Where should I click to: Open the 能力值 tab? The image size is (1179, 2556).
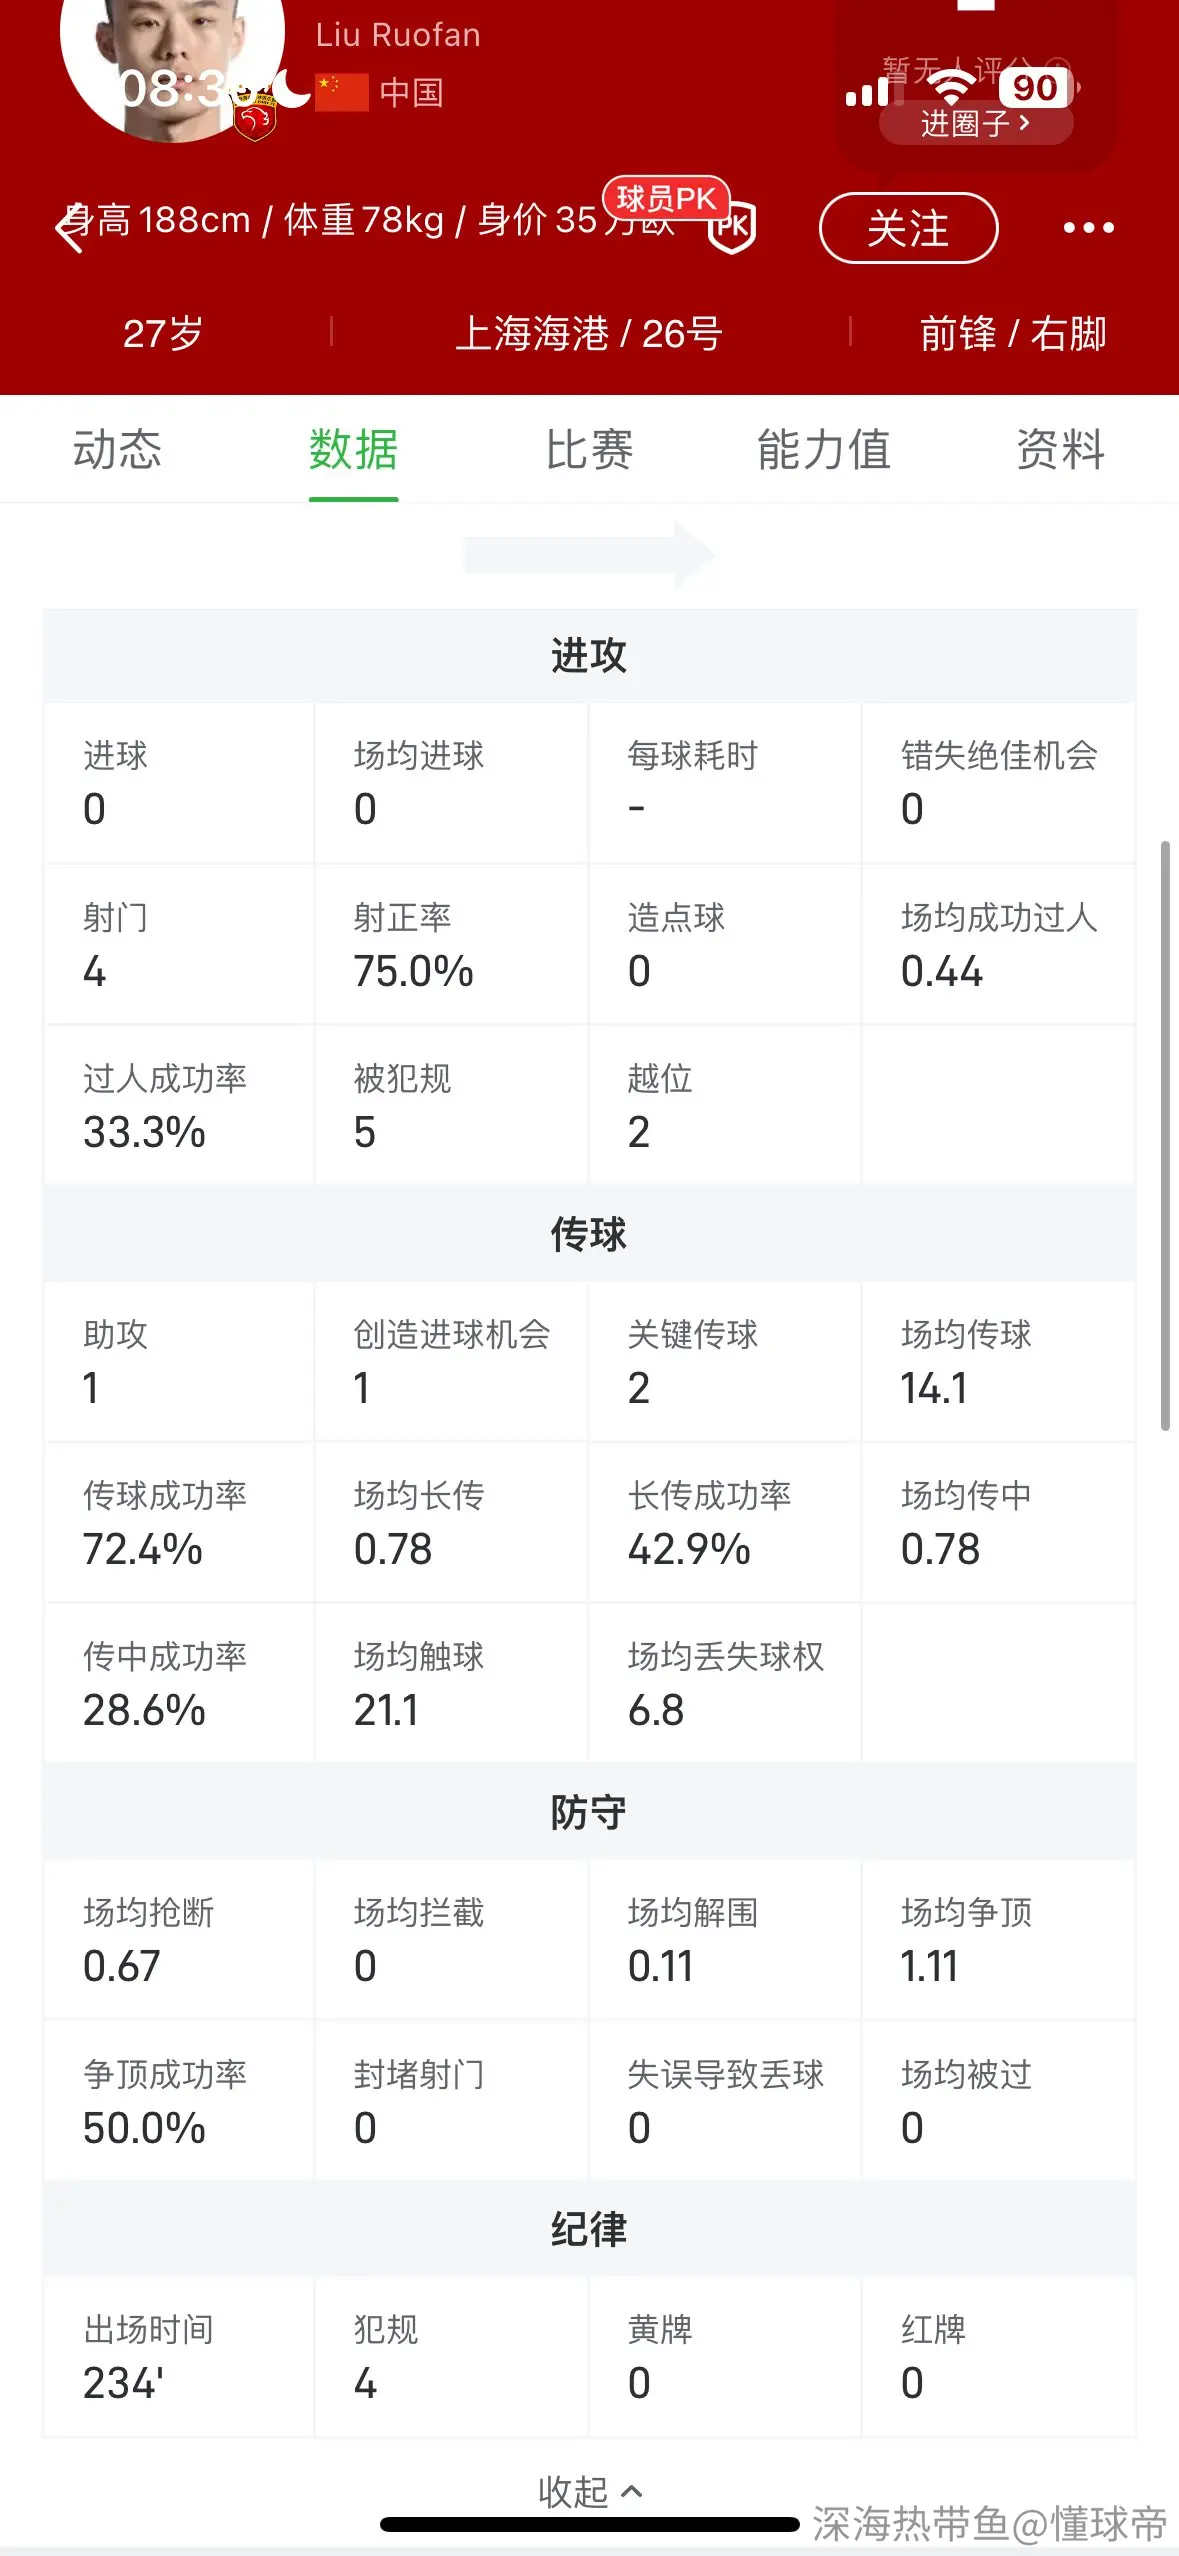click(x=824, y=449)
